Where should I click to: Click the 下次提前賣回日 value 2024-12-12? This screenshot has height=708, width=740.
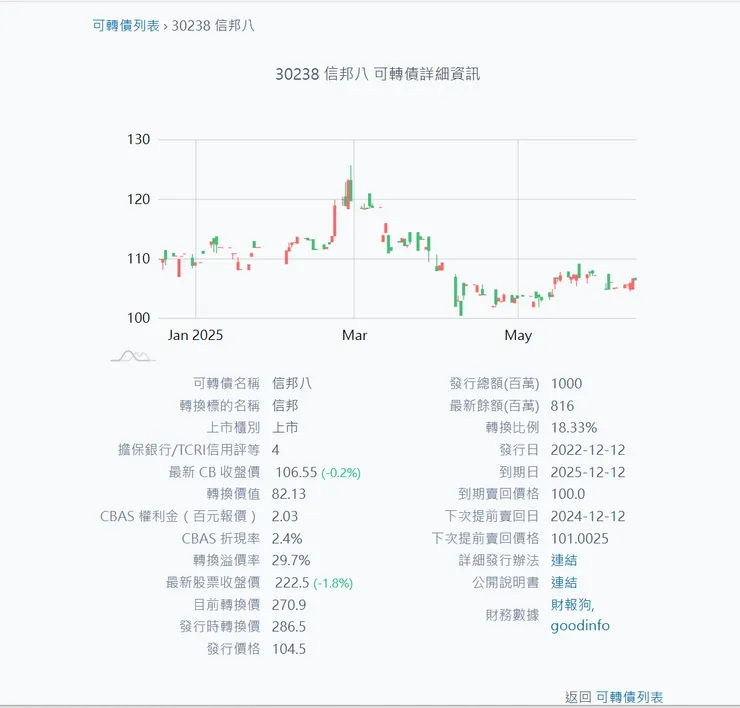[x=588, y=516]
